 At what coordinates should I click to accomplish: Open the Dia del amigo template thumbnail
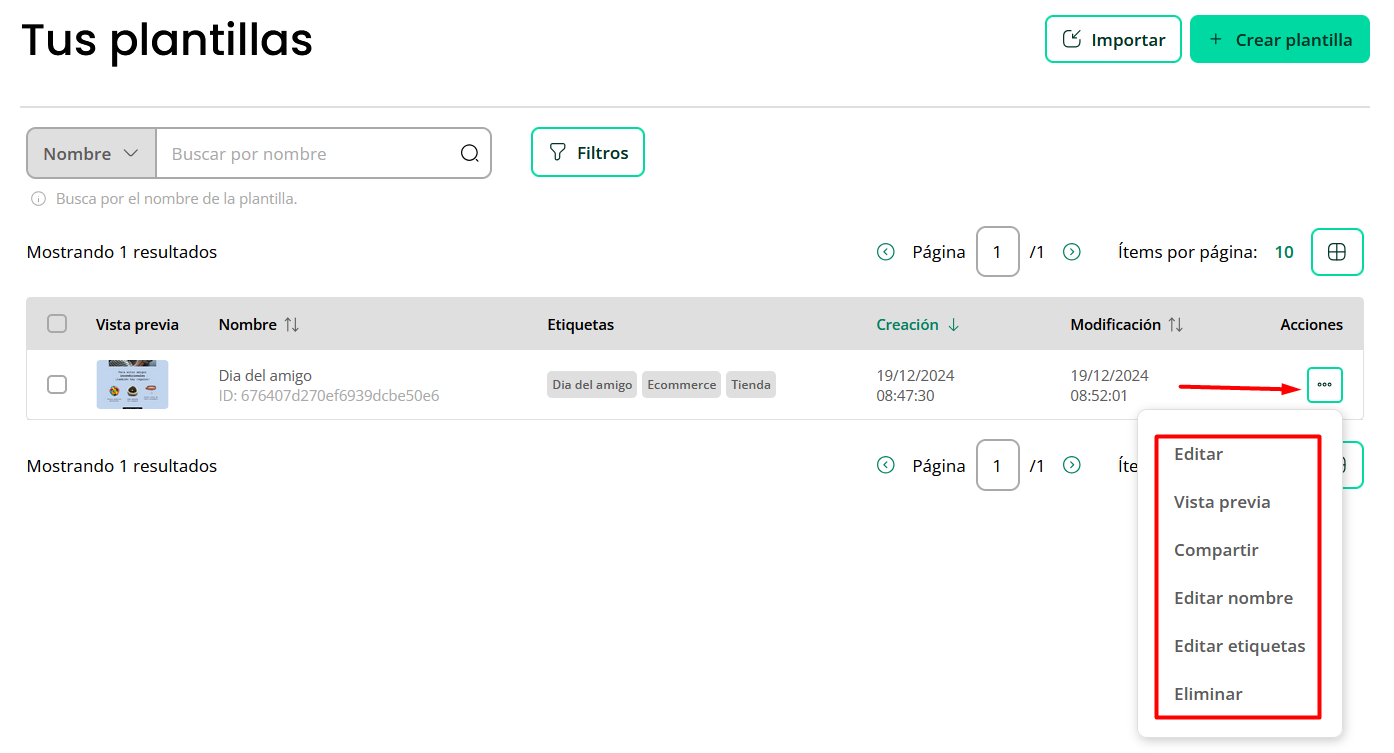point(132,384)
